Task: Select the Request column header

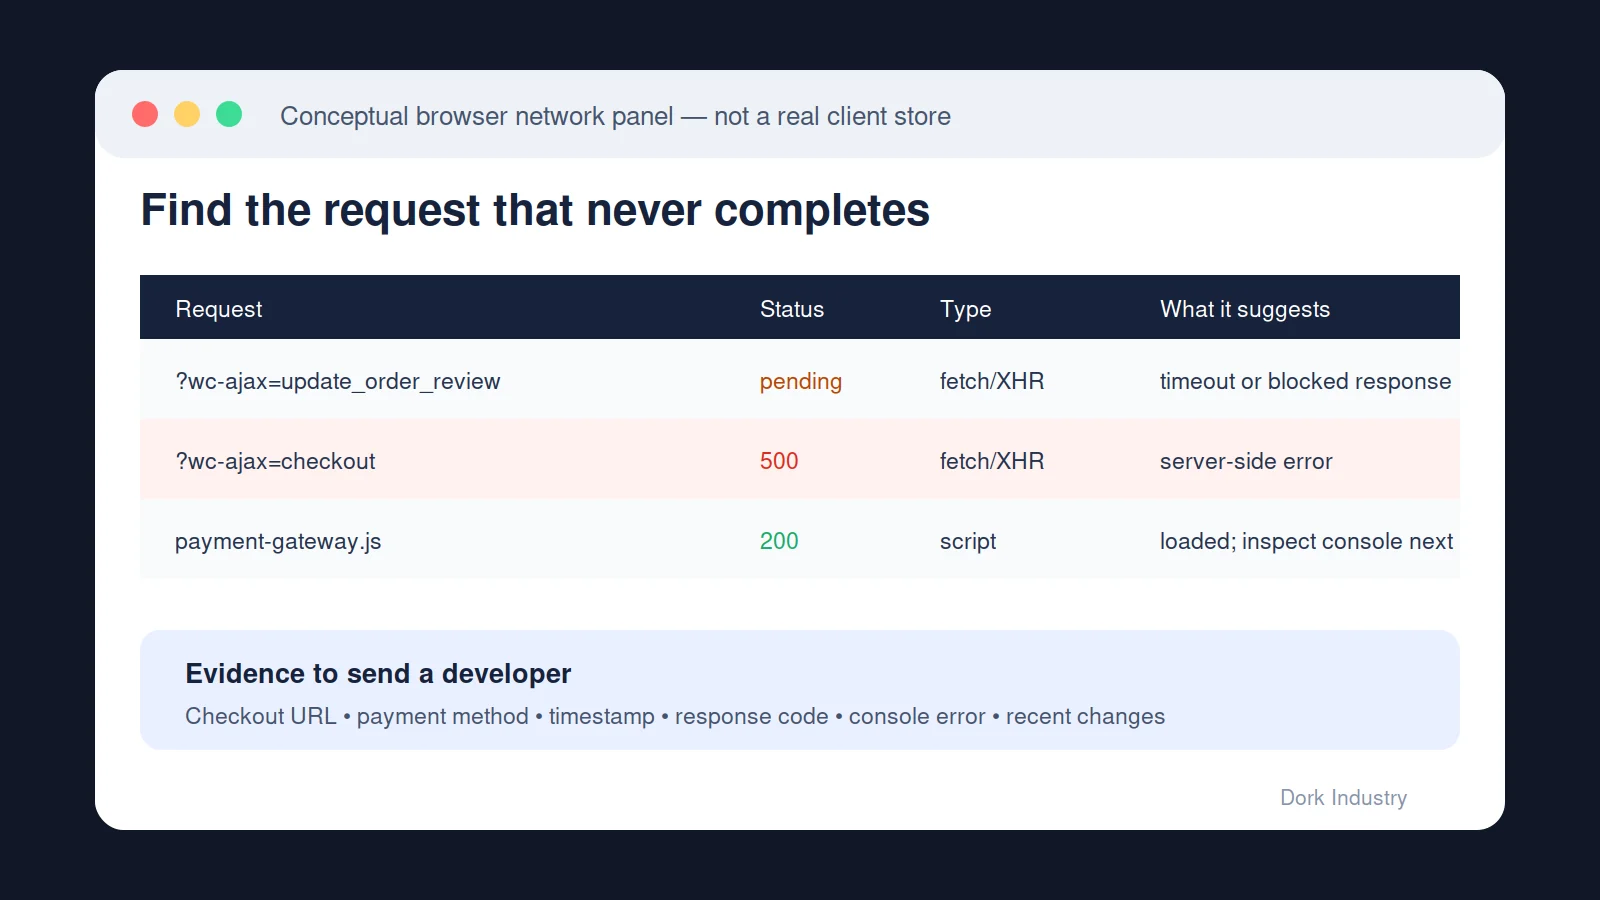Action: click(219, 309)
